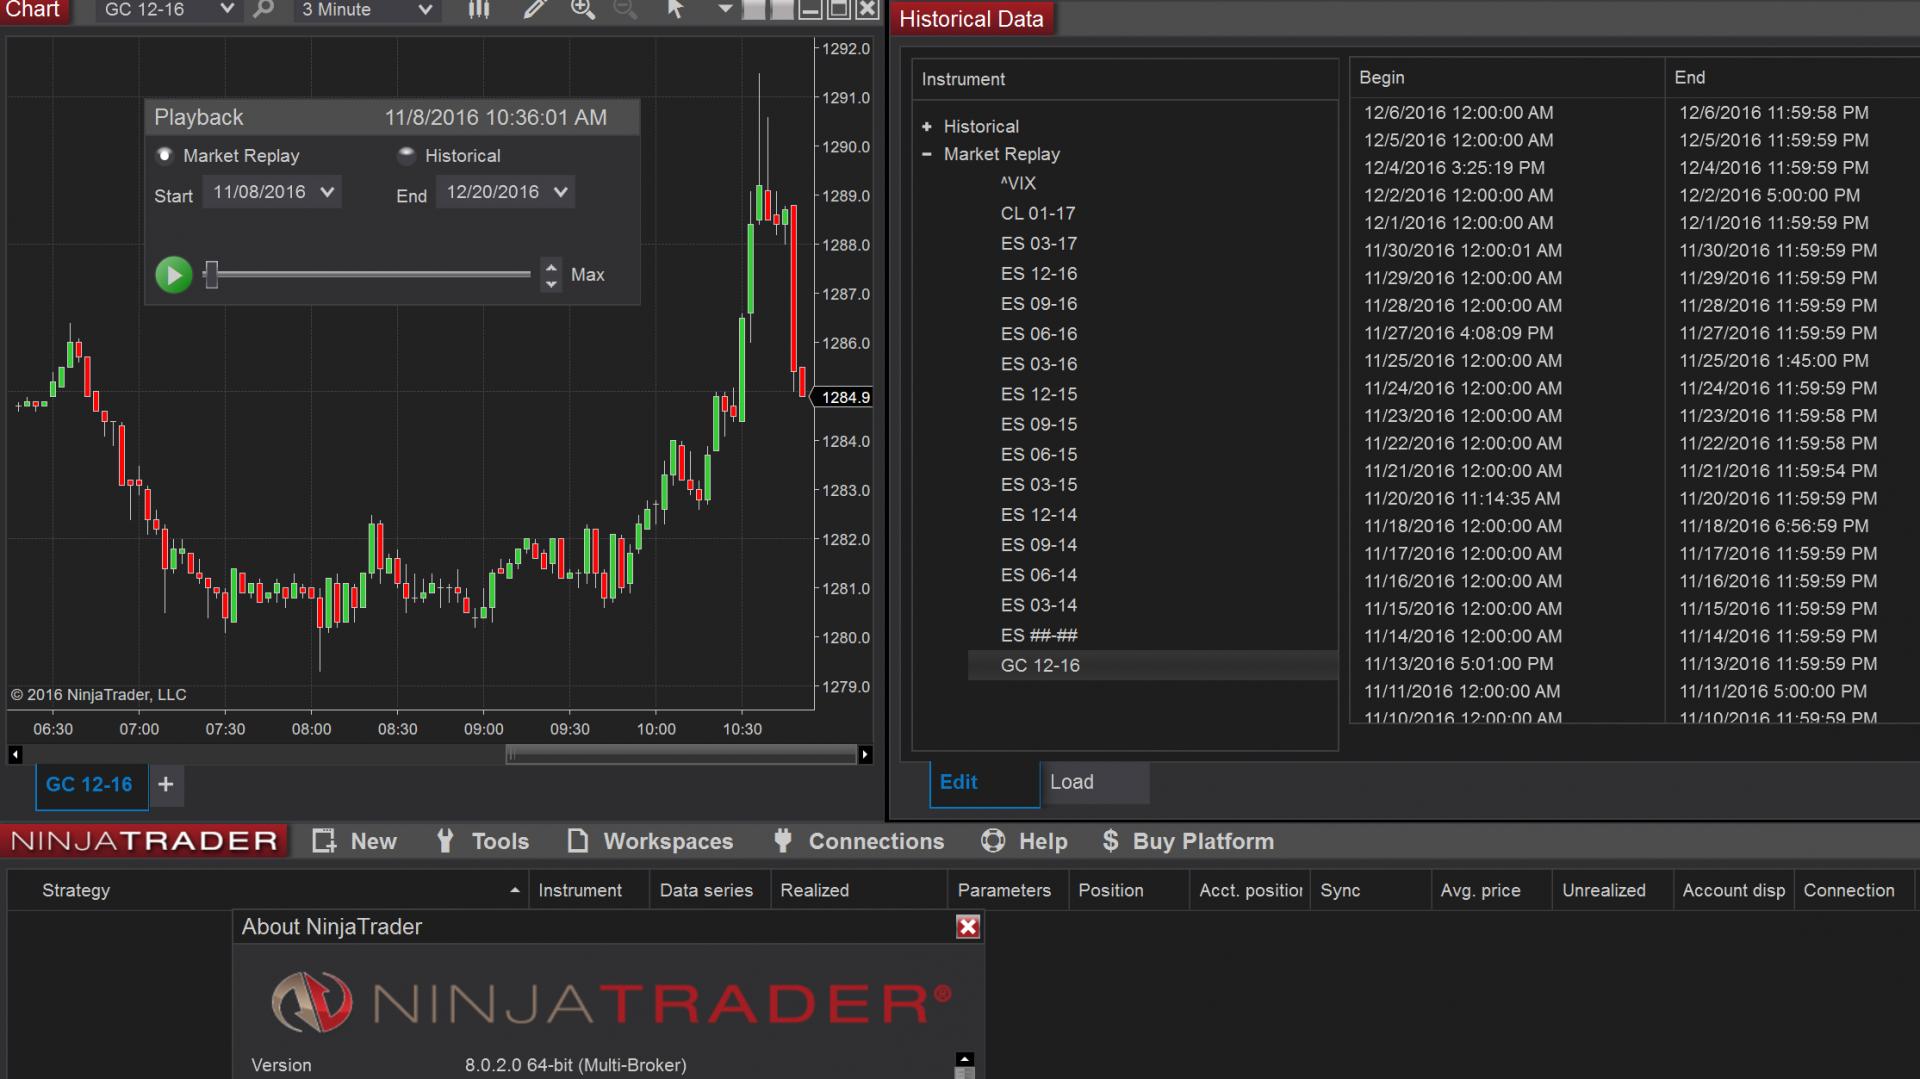Viewport: 1920px width, 1079px height.
Task: Select the 11/30/2016 12:00:01 AM begin row
Action: click(1463, 250)
